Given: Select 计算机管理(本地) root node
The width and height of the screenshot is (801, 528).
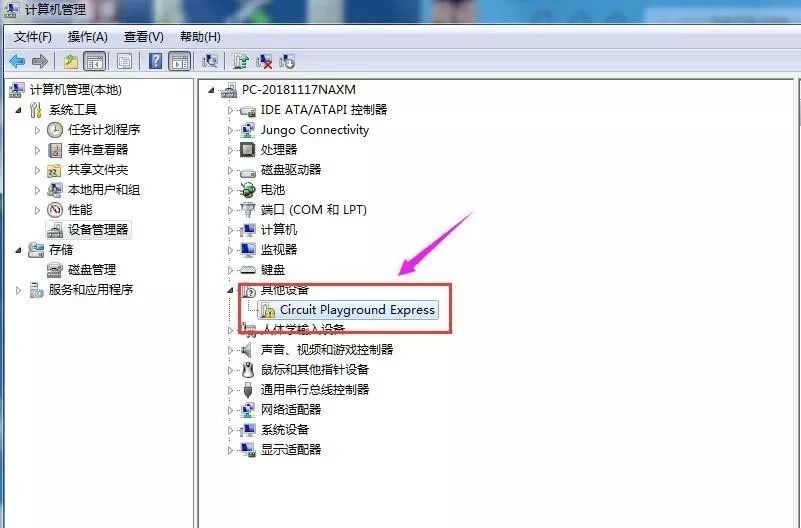Looking at the screenshot, I should pyautogui.click(x=76, y=90).
